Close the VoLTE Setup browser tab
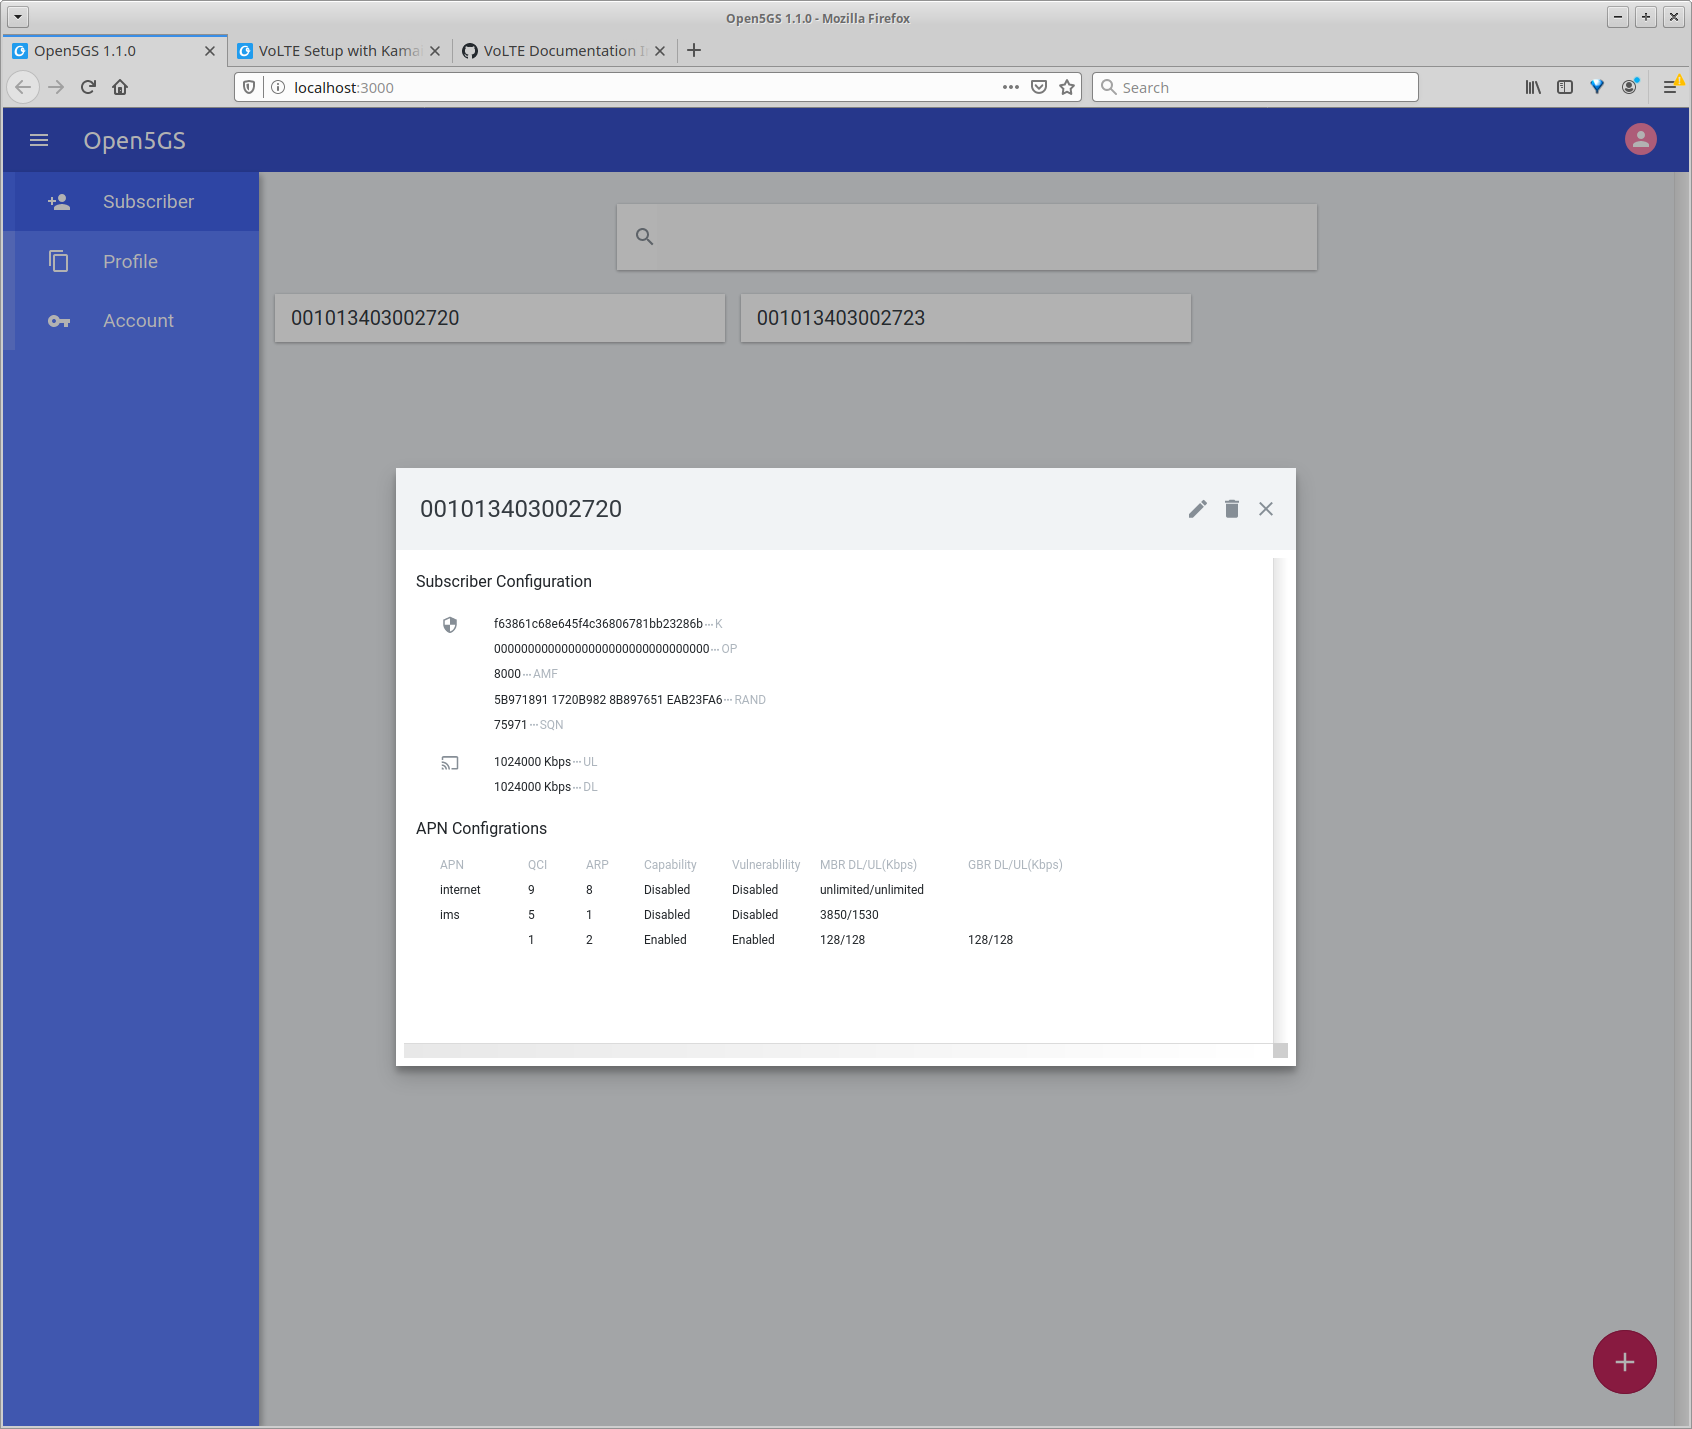The height and width of the screenshot is (1429, 1692). [435, 51]
